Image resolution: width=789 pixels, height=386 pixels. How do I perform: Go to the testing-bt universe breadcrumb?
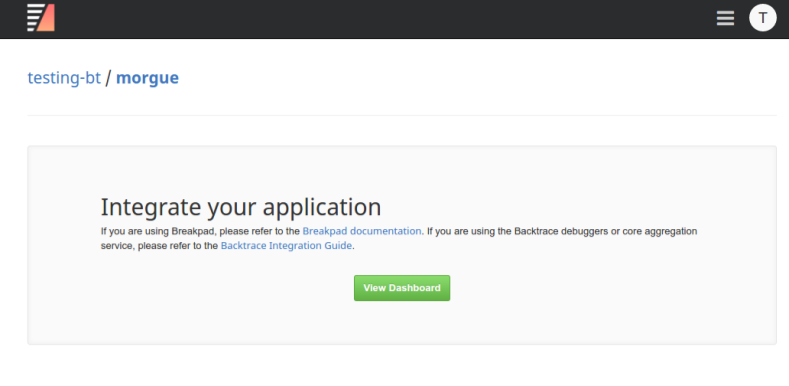pyautogui.click(x=64, y=78)
